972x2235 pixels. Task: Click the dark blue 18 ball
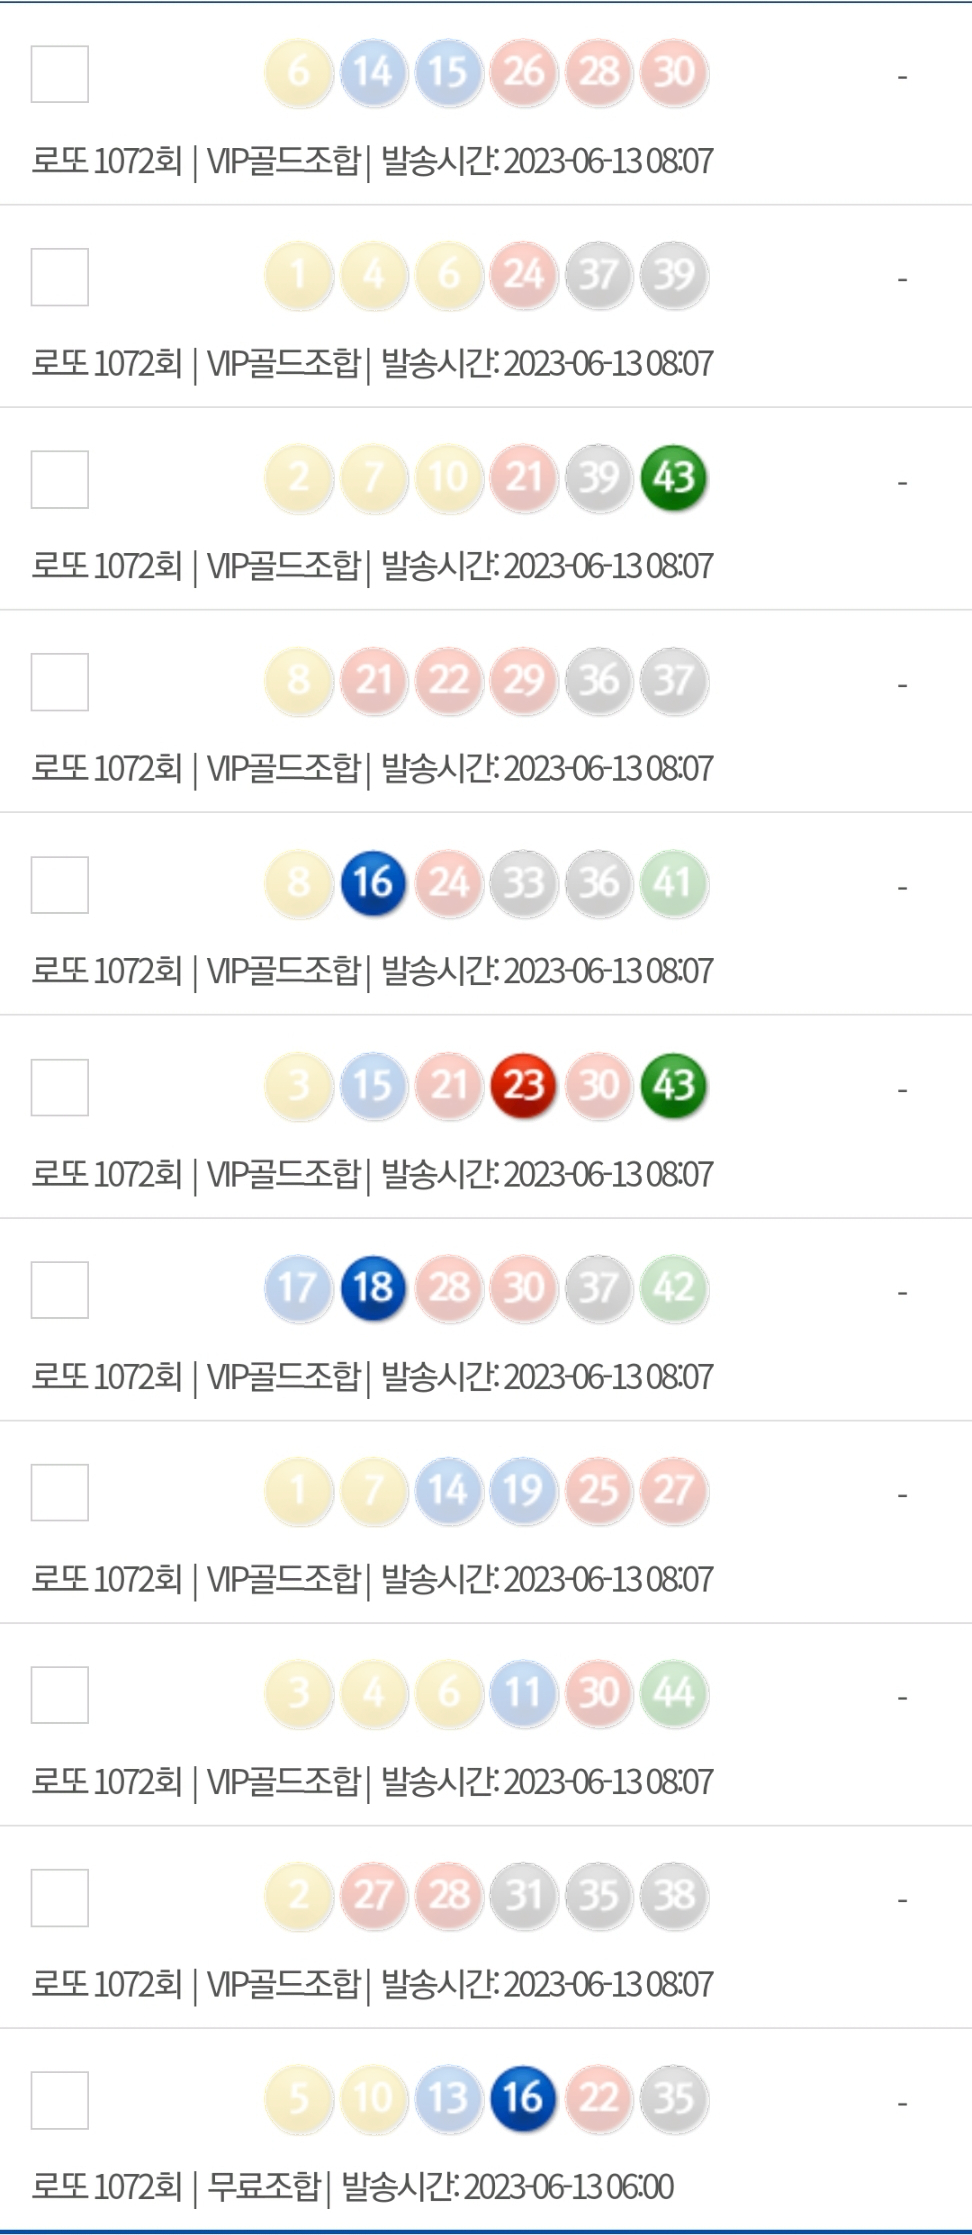(373, 1288)
